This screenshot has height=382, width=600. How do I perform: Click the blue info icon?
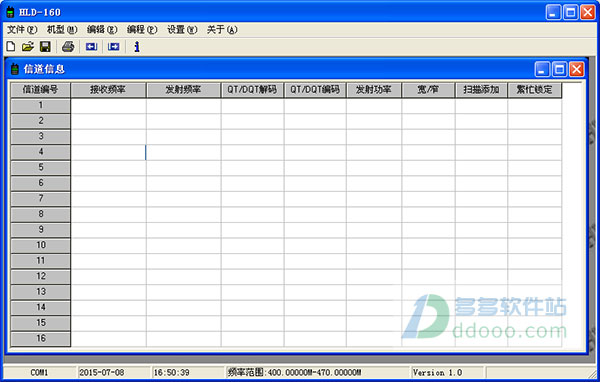coord(137,47)
